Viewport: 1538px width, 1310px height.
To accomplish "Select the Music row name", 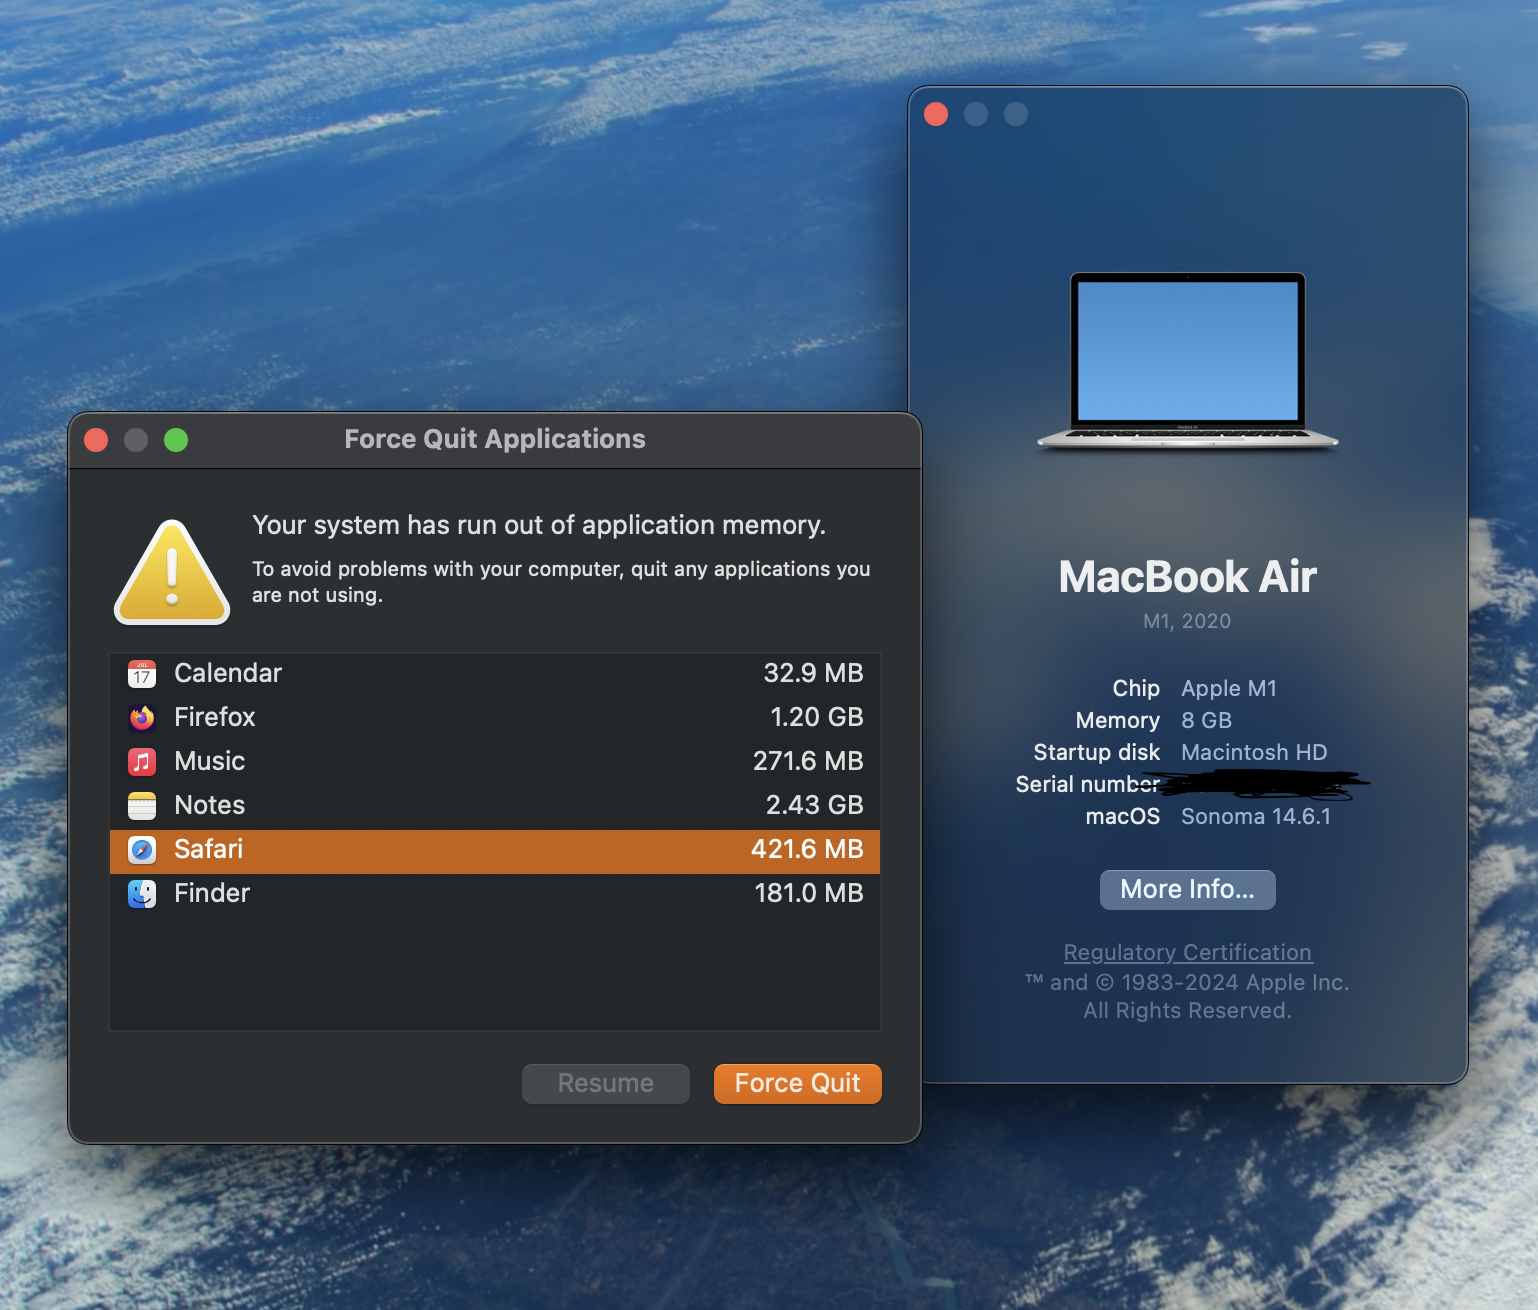I will point(210,761).
